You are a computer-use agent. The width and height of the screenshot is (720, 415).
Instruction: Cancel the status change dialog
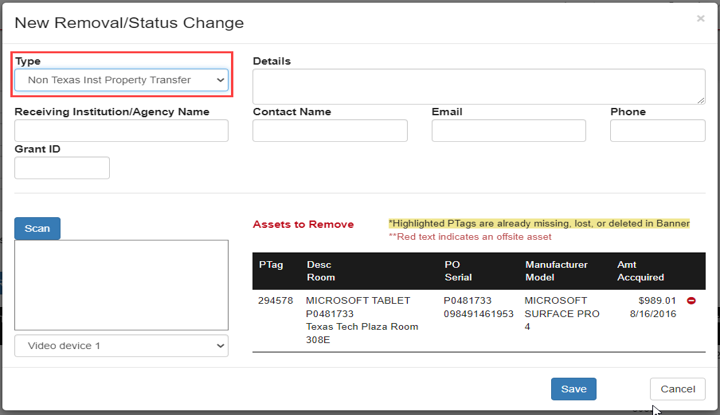click(678, 389)
